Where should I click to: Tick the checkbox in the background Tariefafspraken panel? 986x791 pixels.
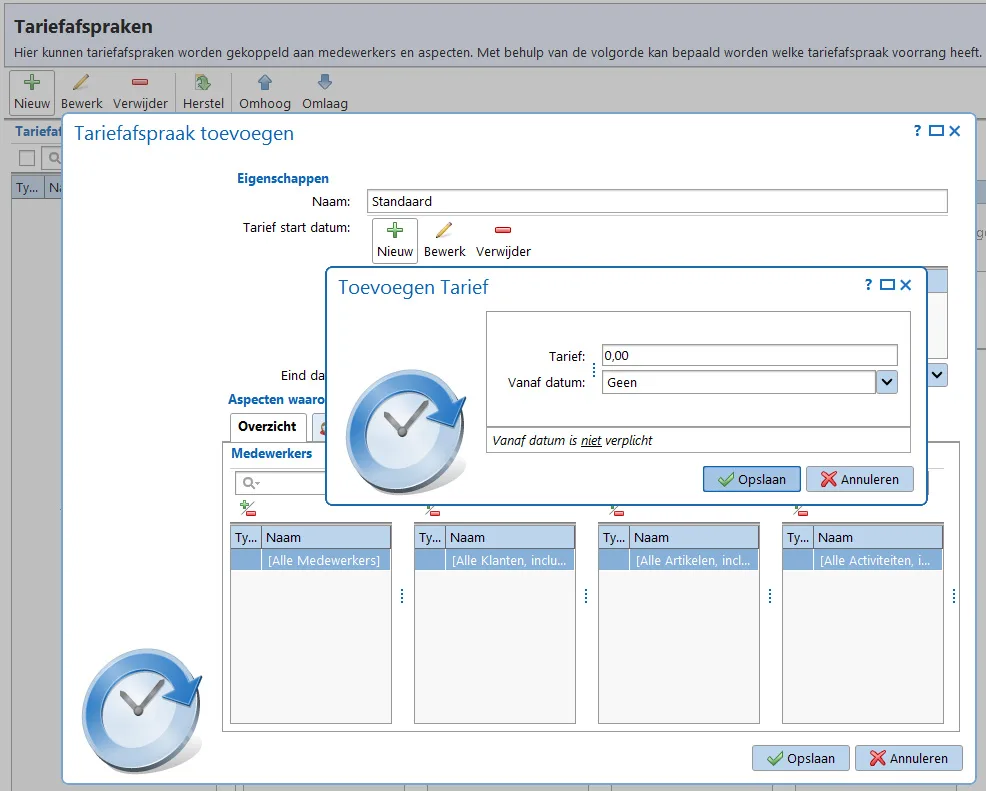point(27,158)
